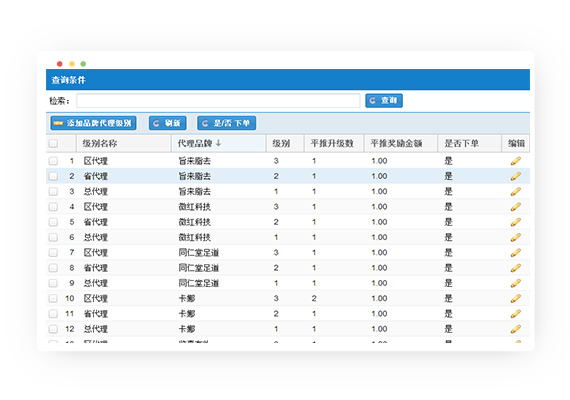Select the row 11 checkbox

[53, 313]
